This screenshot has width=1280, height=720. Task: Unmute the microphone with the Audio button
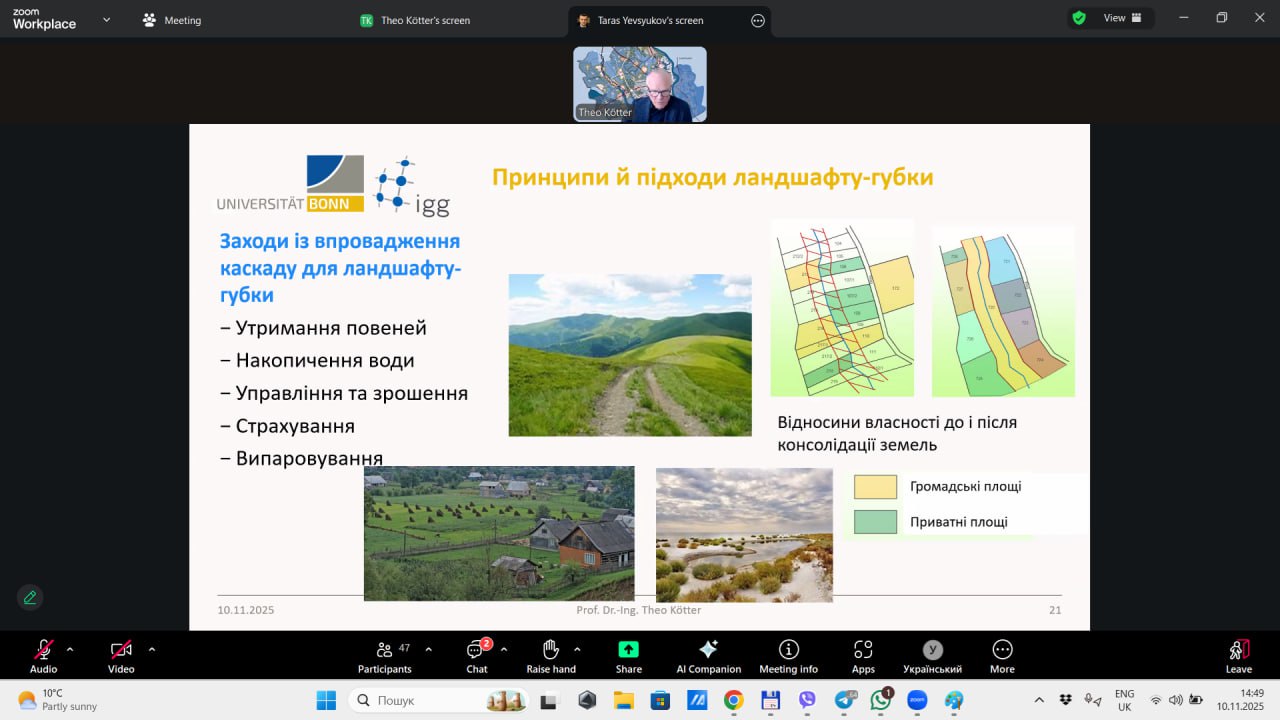pos(43,655)
